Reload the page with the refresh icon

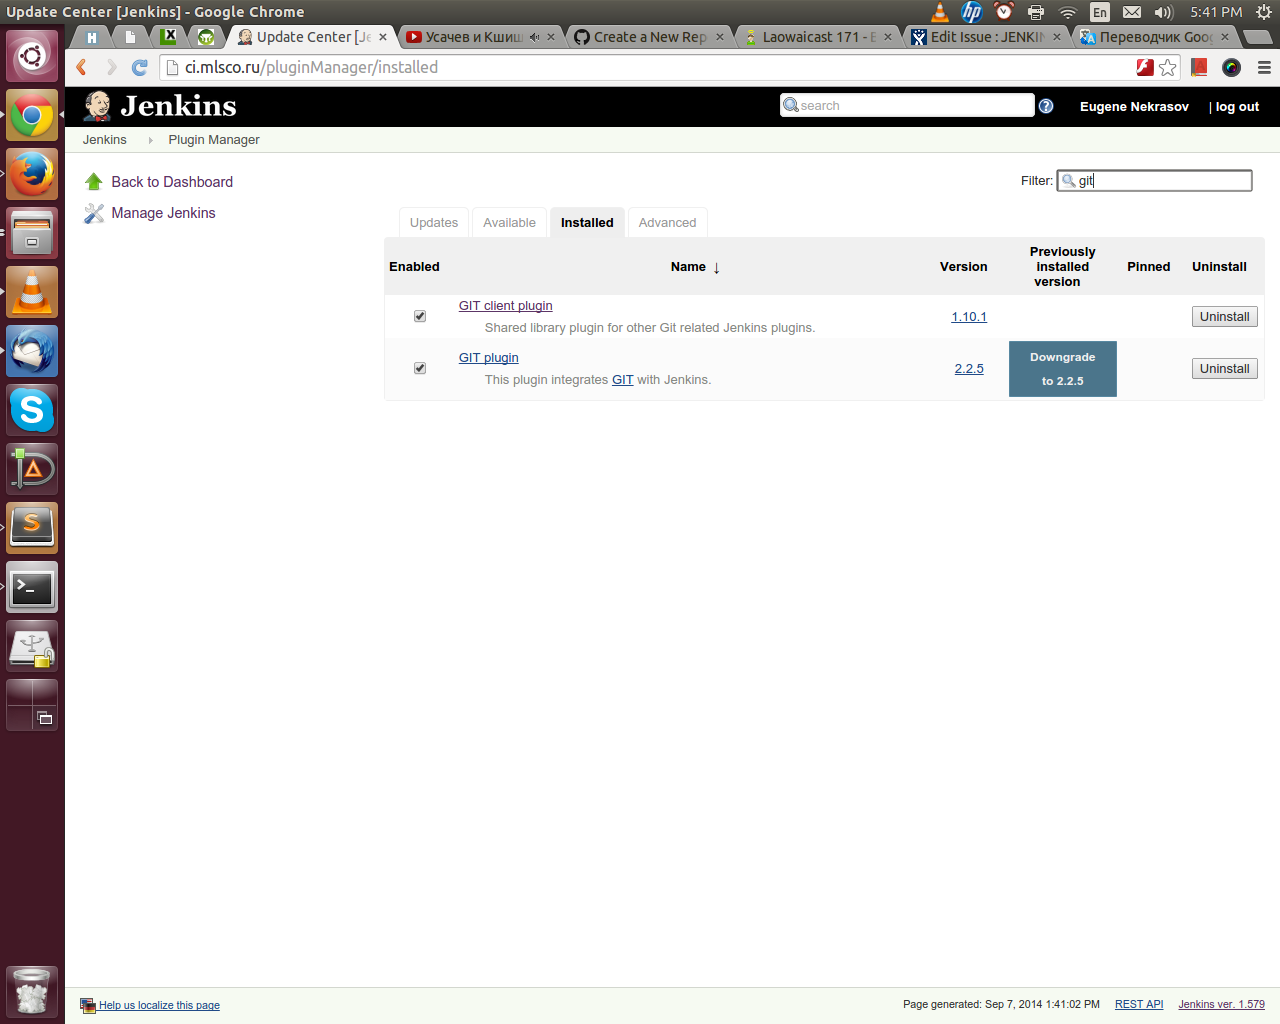tap(140, 67)
